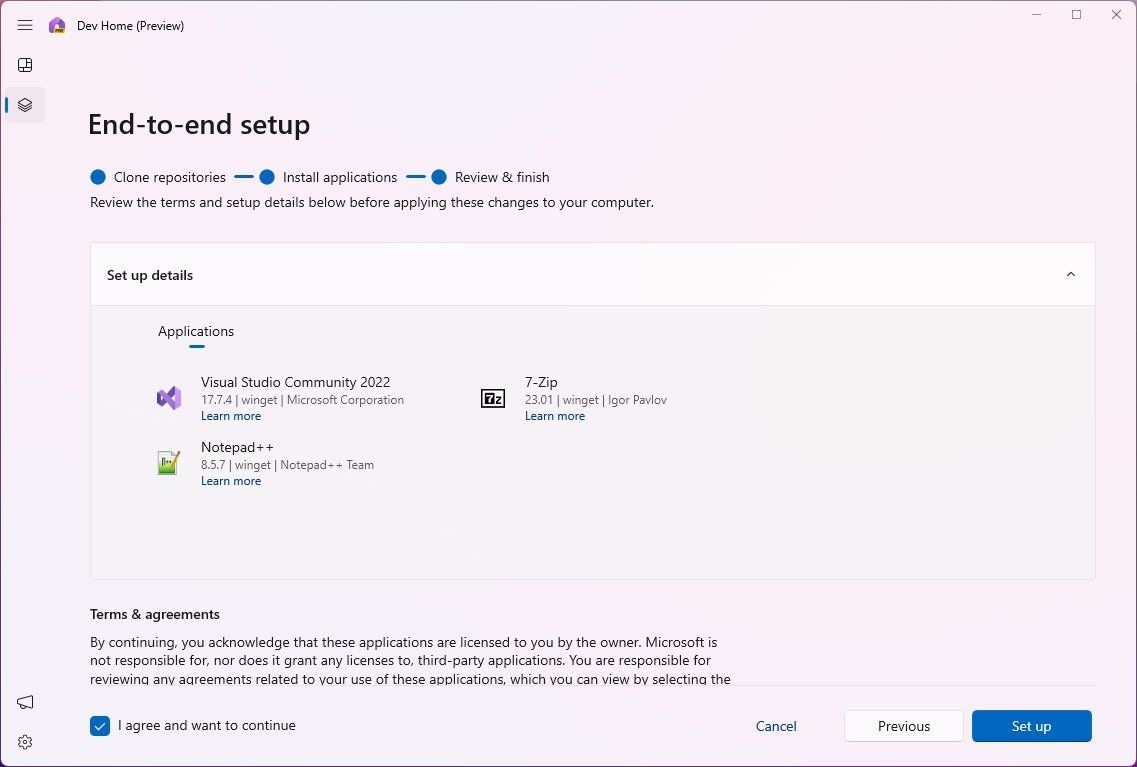Uncheck 'I agree and want to continue'

[x=100, y=726]
